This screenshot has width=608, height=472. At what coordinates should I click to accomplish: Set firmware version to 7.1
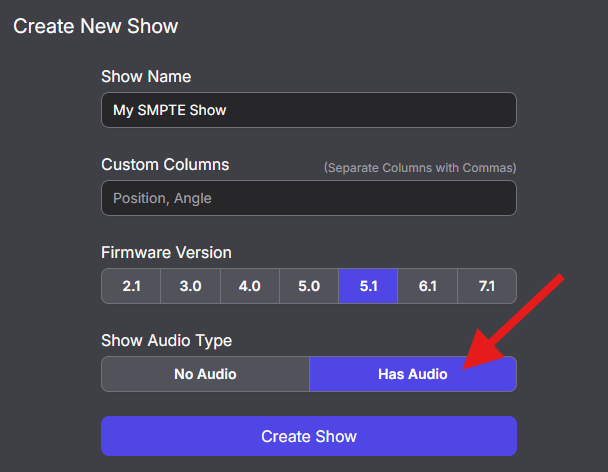(x=487, y=286)
